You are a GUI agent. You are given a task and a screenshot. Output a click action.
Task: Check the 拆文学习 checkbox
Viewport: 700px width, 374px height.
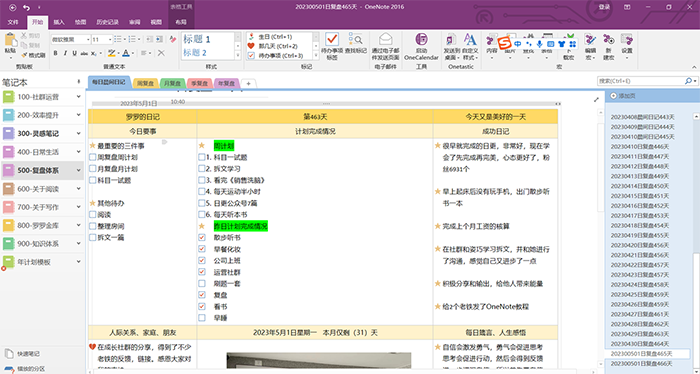point(202,169)
